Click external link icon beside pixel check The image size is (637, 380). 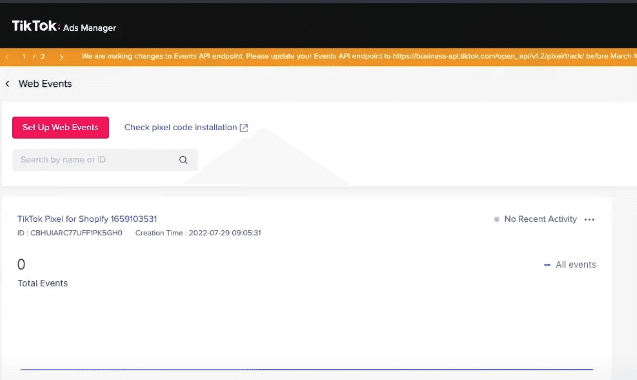[x=244, y=128]
